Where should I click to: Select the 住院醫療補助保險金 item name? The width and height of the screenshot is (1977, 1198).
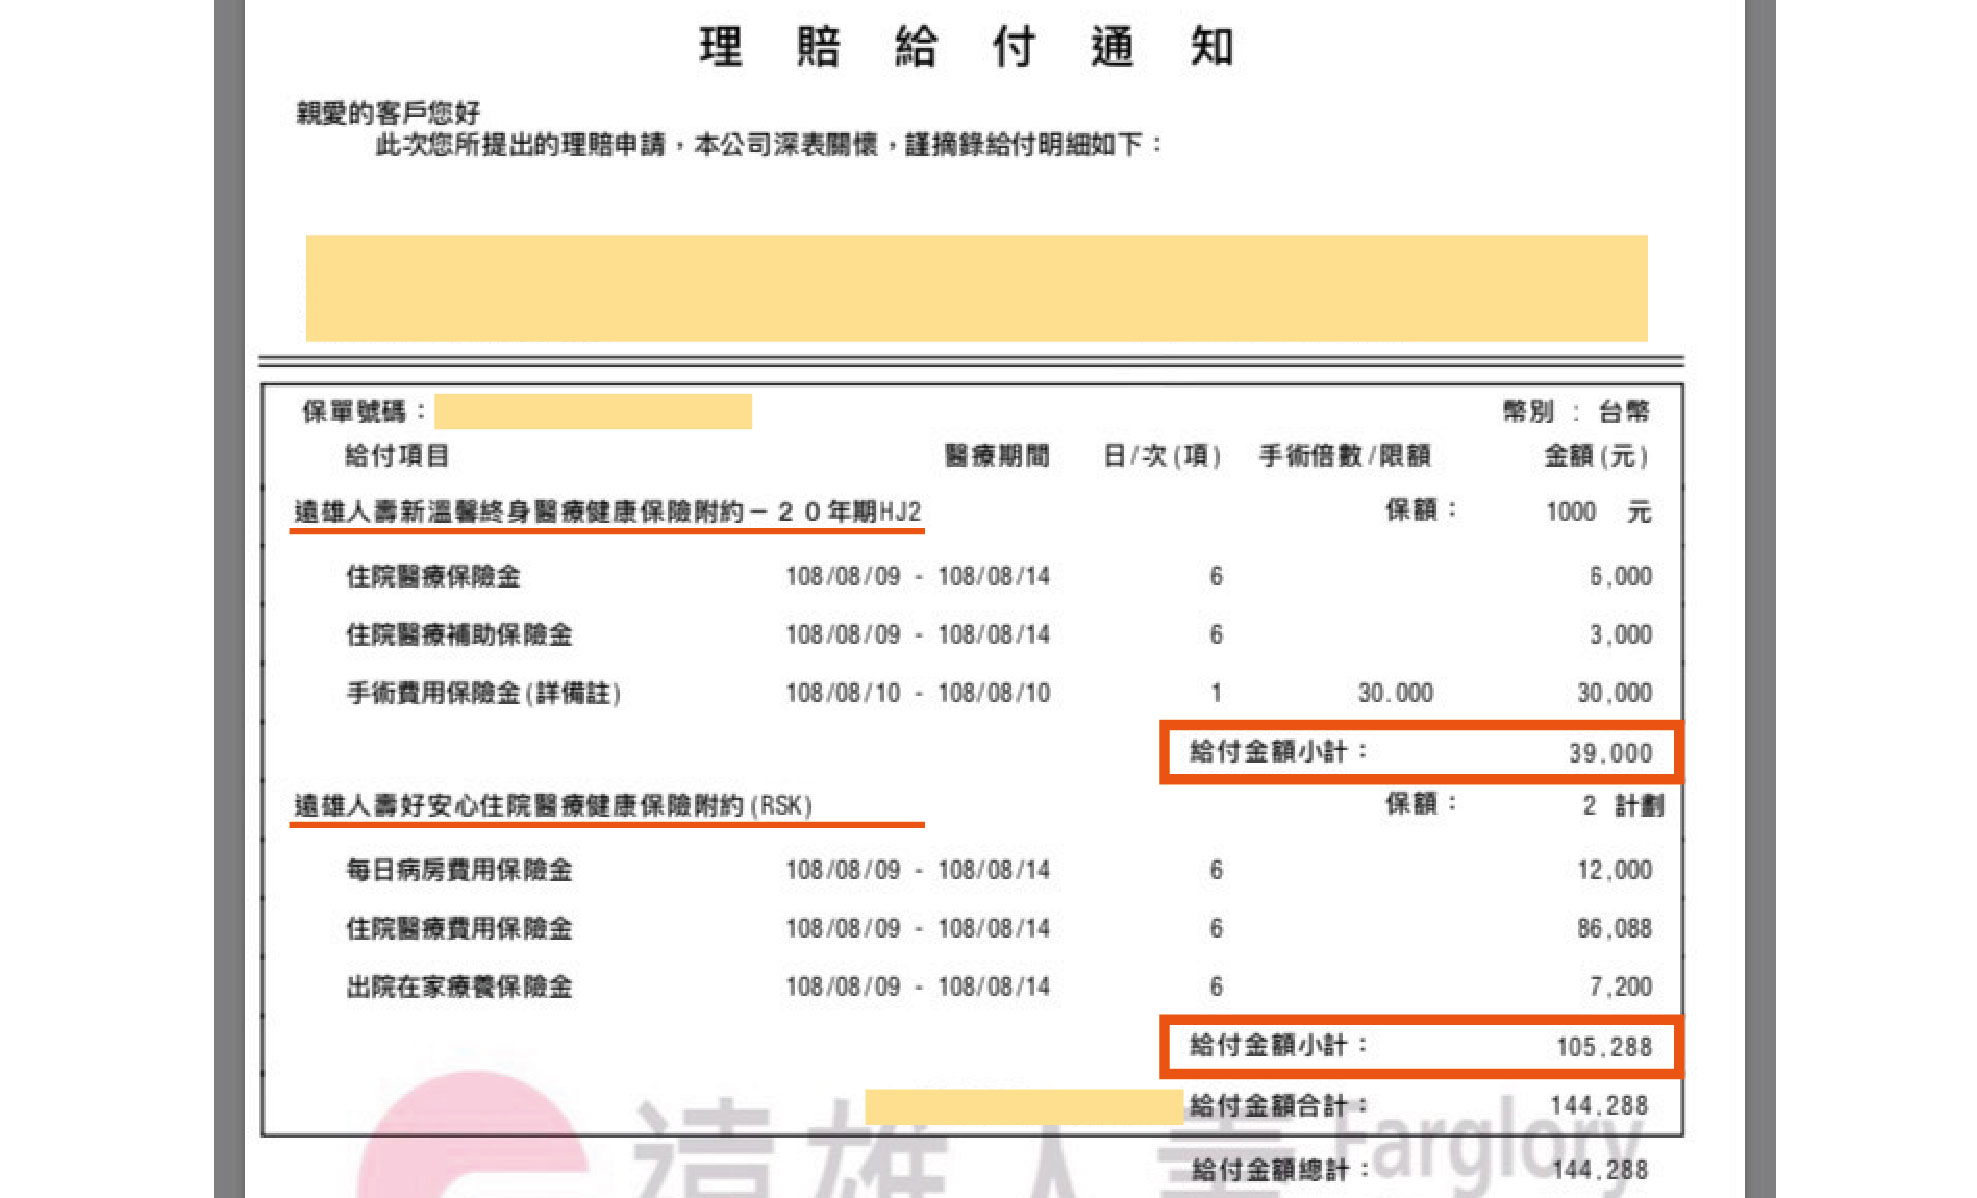coord(459,634)
